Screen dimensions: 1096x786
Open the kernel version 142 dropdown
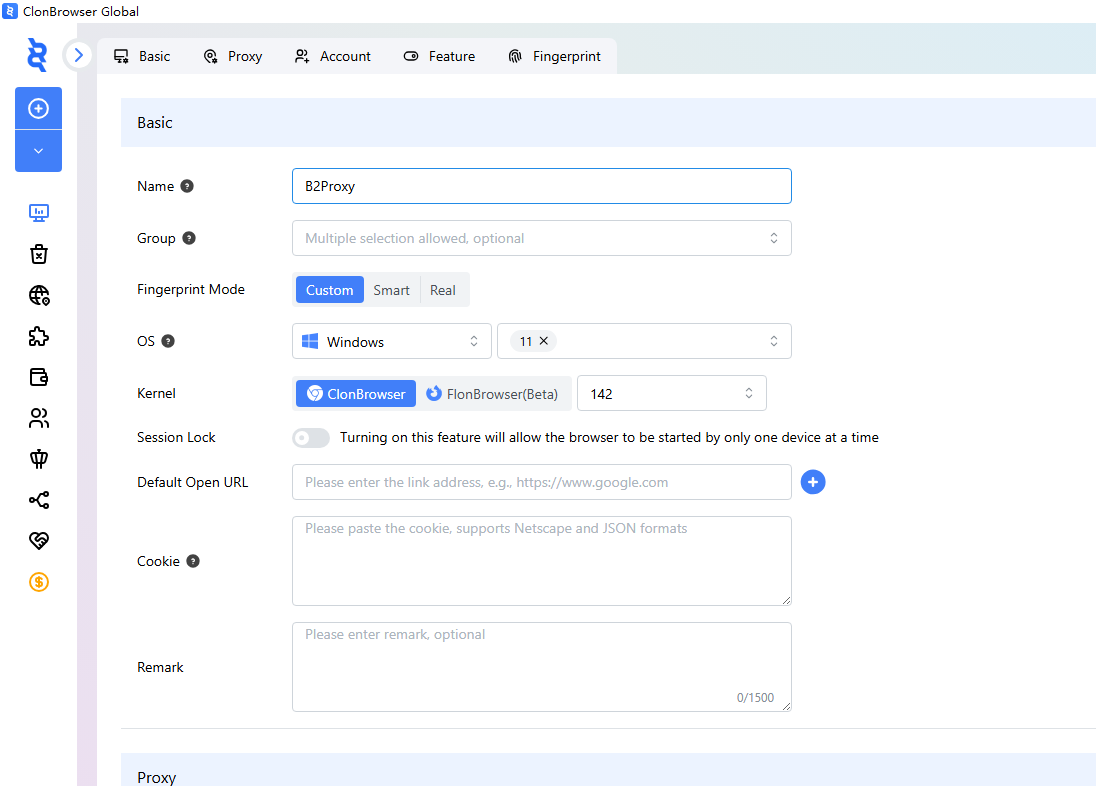pos(671,394)
